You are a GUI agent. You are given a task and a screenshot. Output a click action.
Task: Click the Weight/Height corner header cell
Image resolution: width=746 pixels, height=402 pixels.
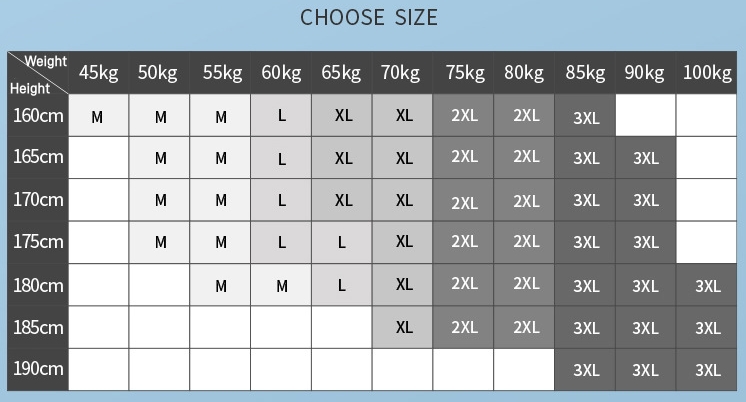pyautogui.click(x=38, y=73)
